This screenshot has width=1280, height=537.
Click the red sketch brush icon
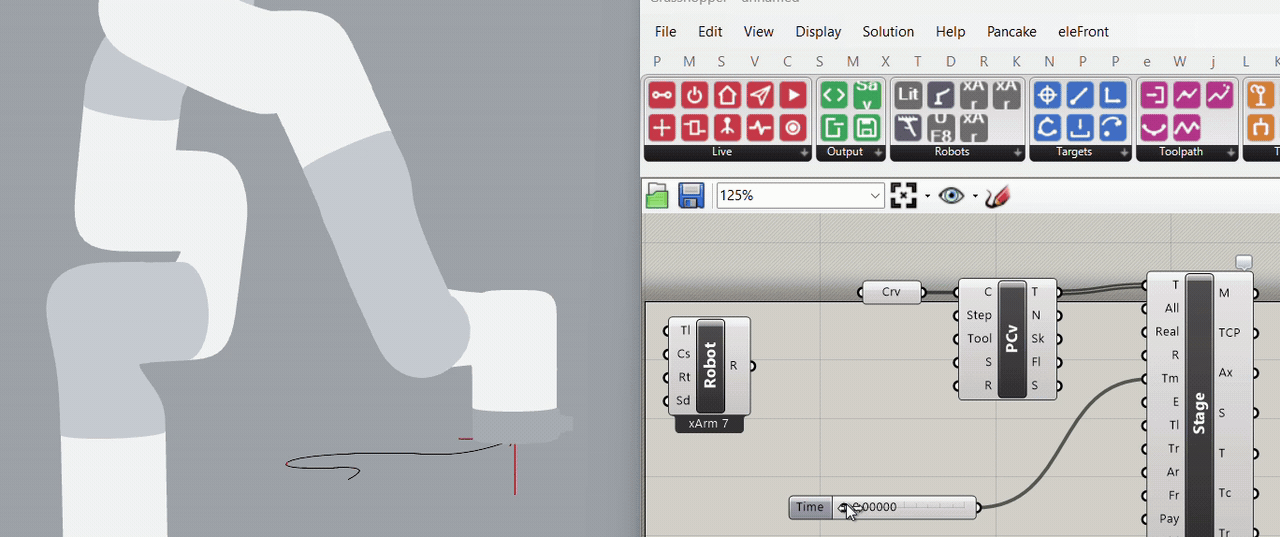(997, 196)
